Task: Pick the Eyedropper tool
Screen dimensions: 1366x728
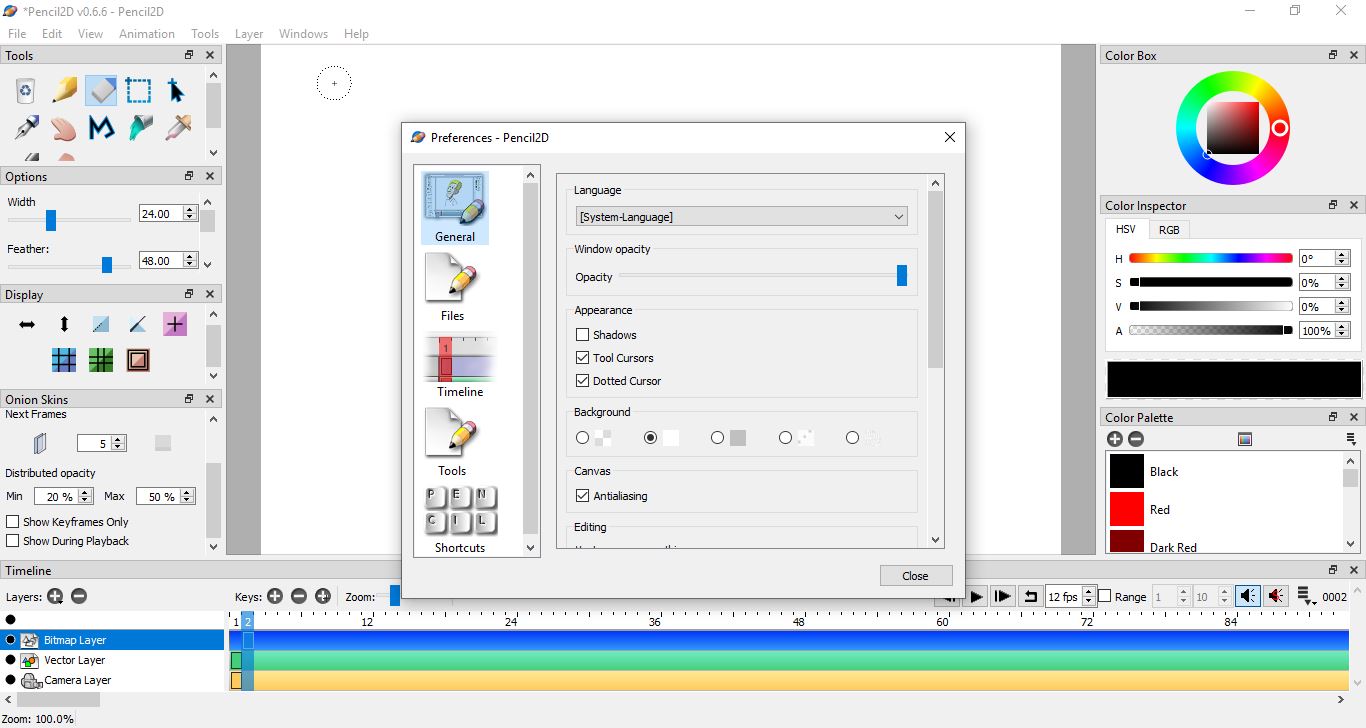Action: (177, 128)
